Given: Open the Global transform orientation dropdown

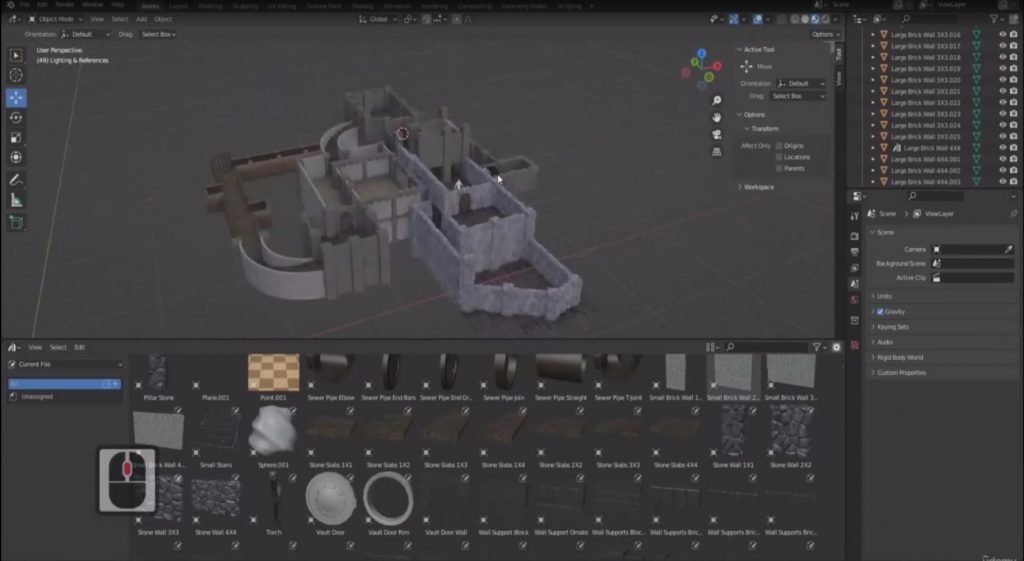Looking at the screenshot, I should tap(377, 20).
